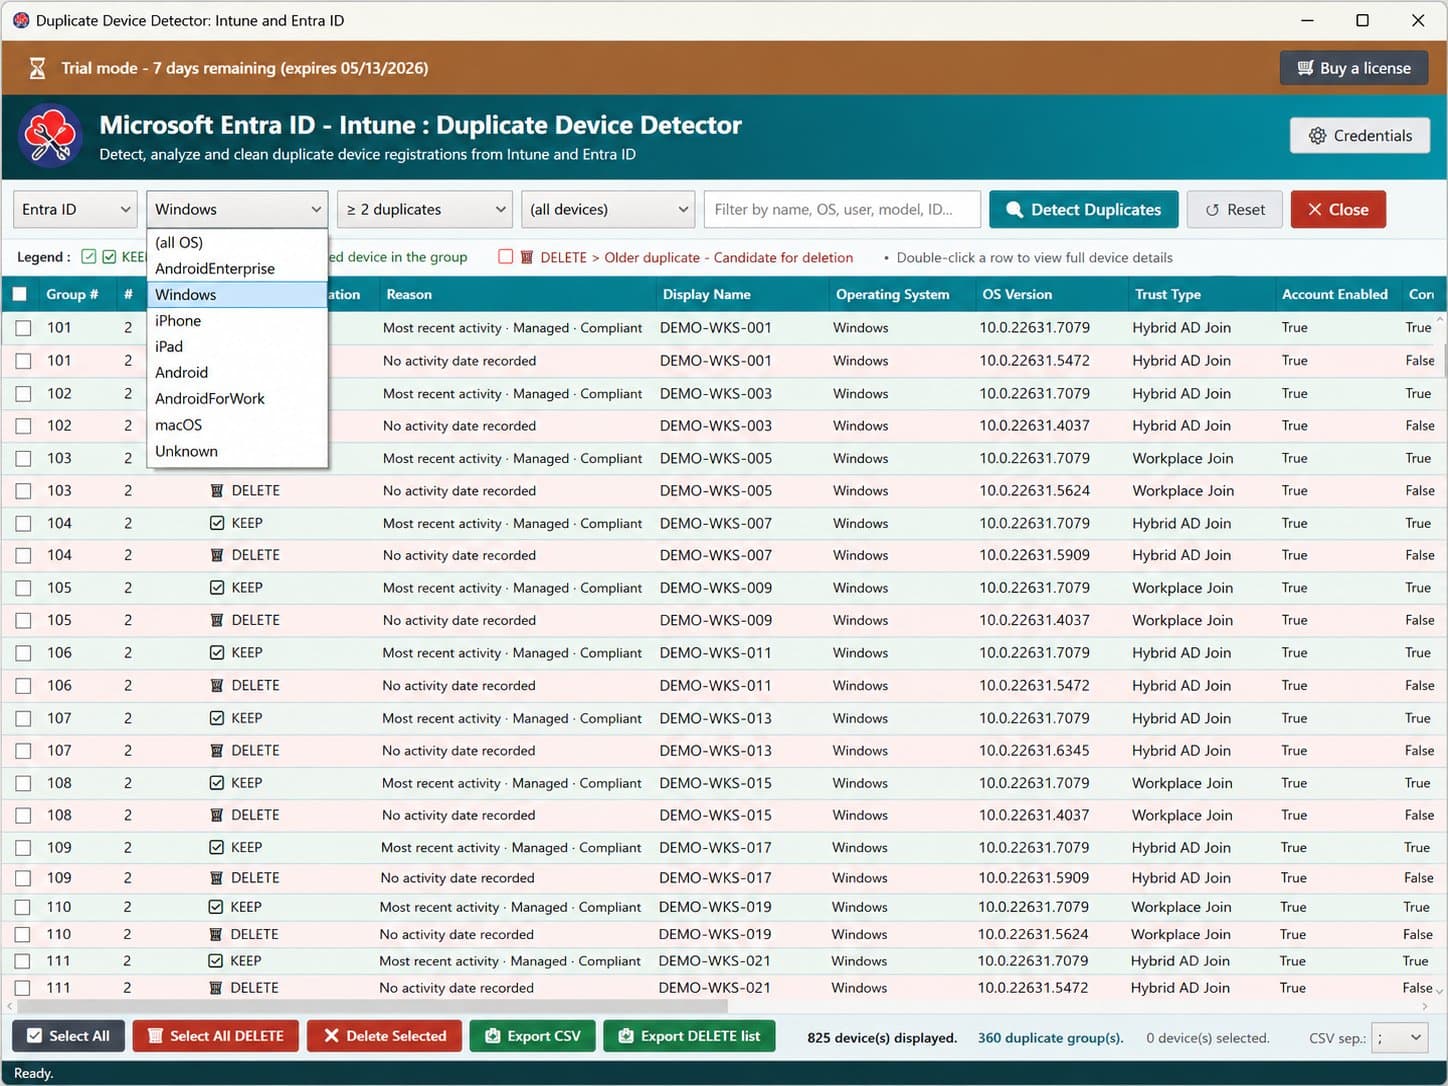Click the trash icon in the DELETE legend

(527, 257)
